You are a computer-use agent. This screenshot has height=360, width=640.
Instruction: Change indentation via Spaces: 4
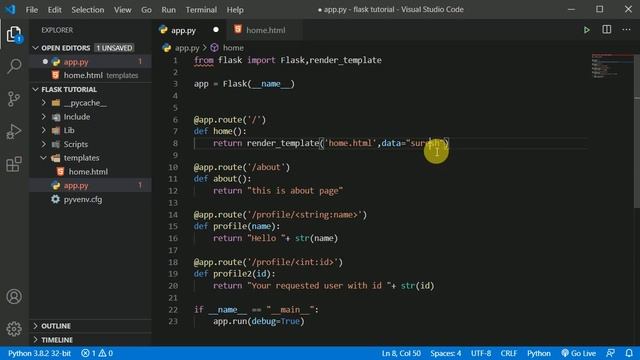pos(445,353)
